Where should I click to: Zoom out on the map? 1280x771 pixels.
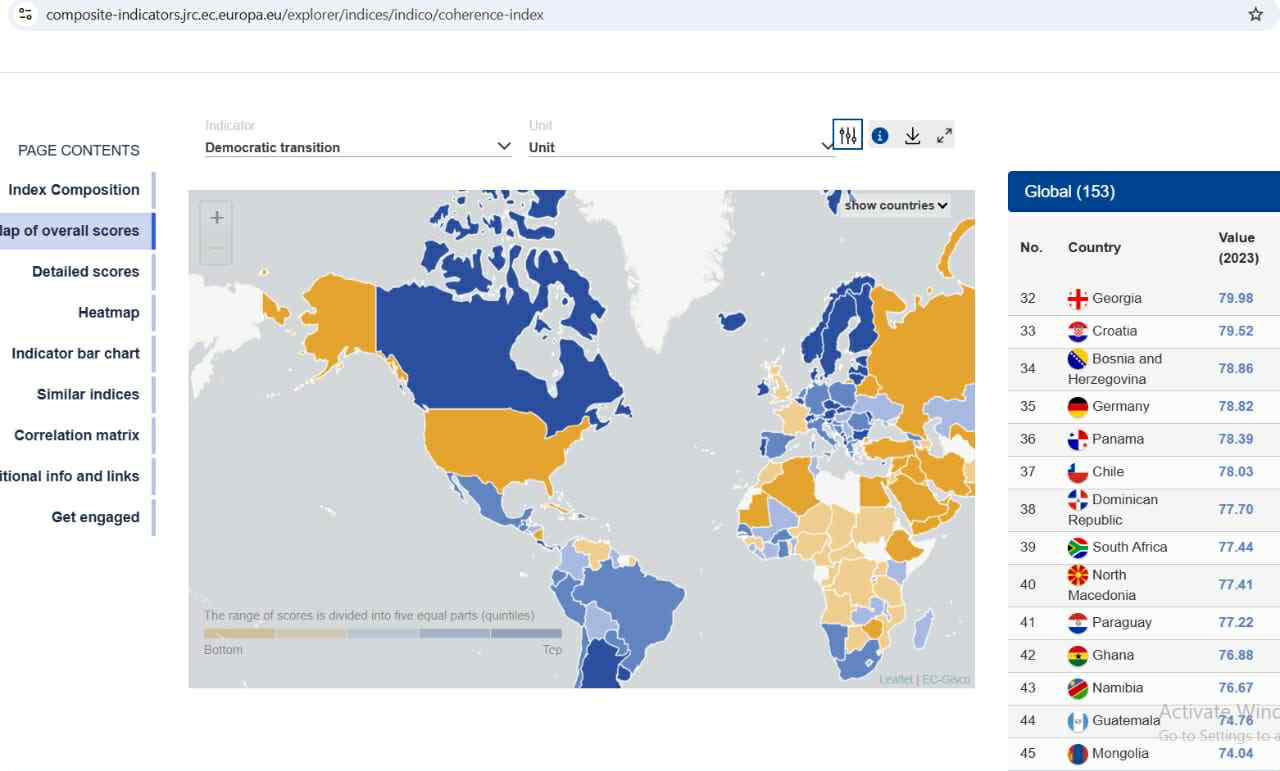pos(216,249)
